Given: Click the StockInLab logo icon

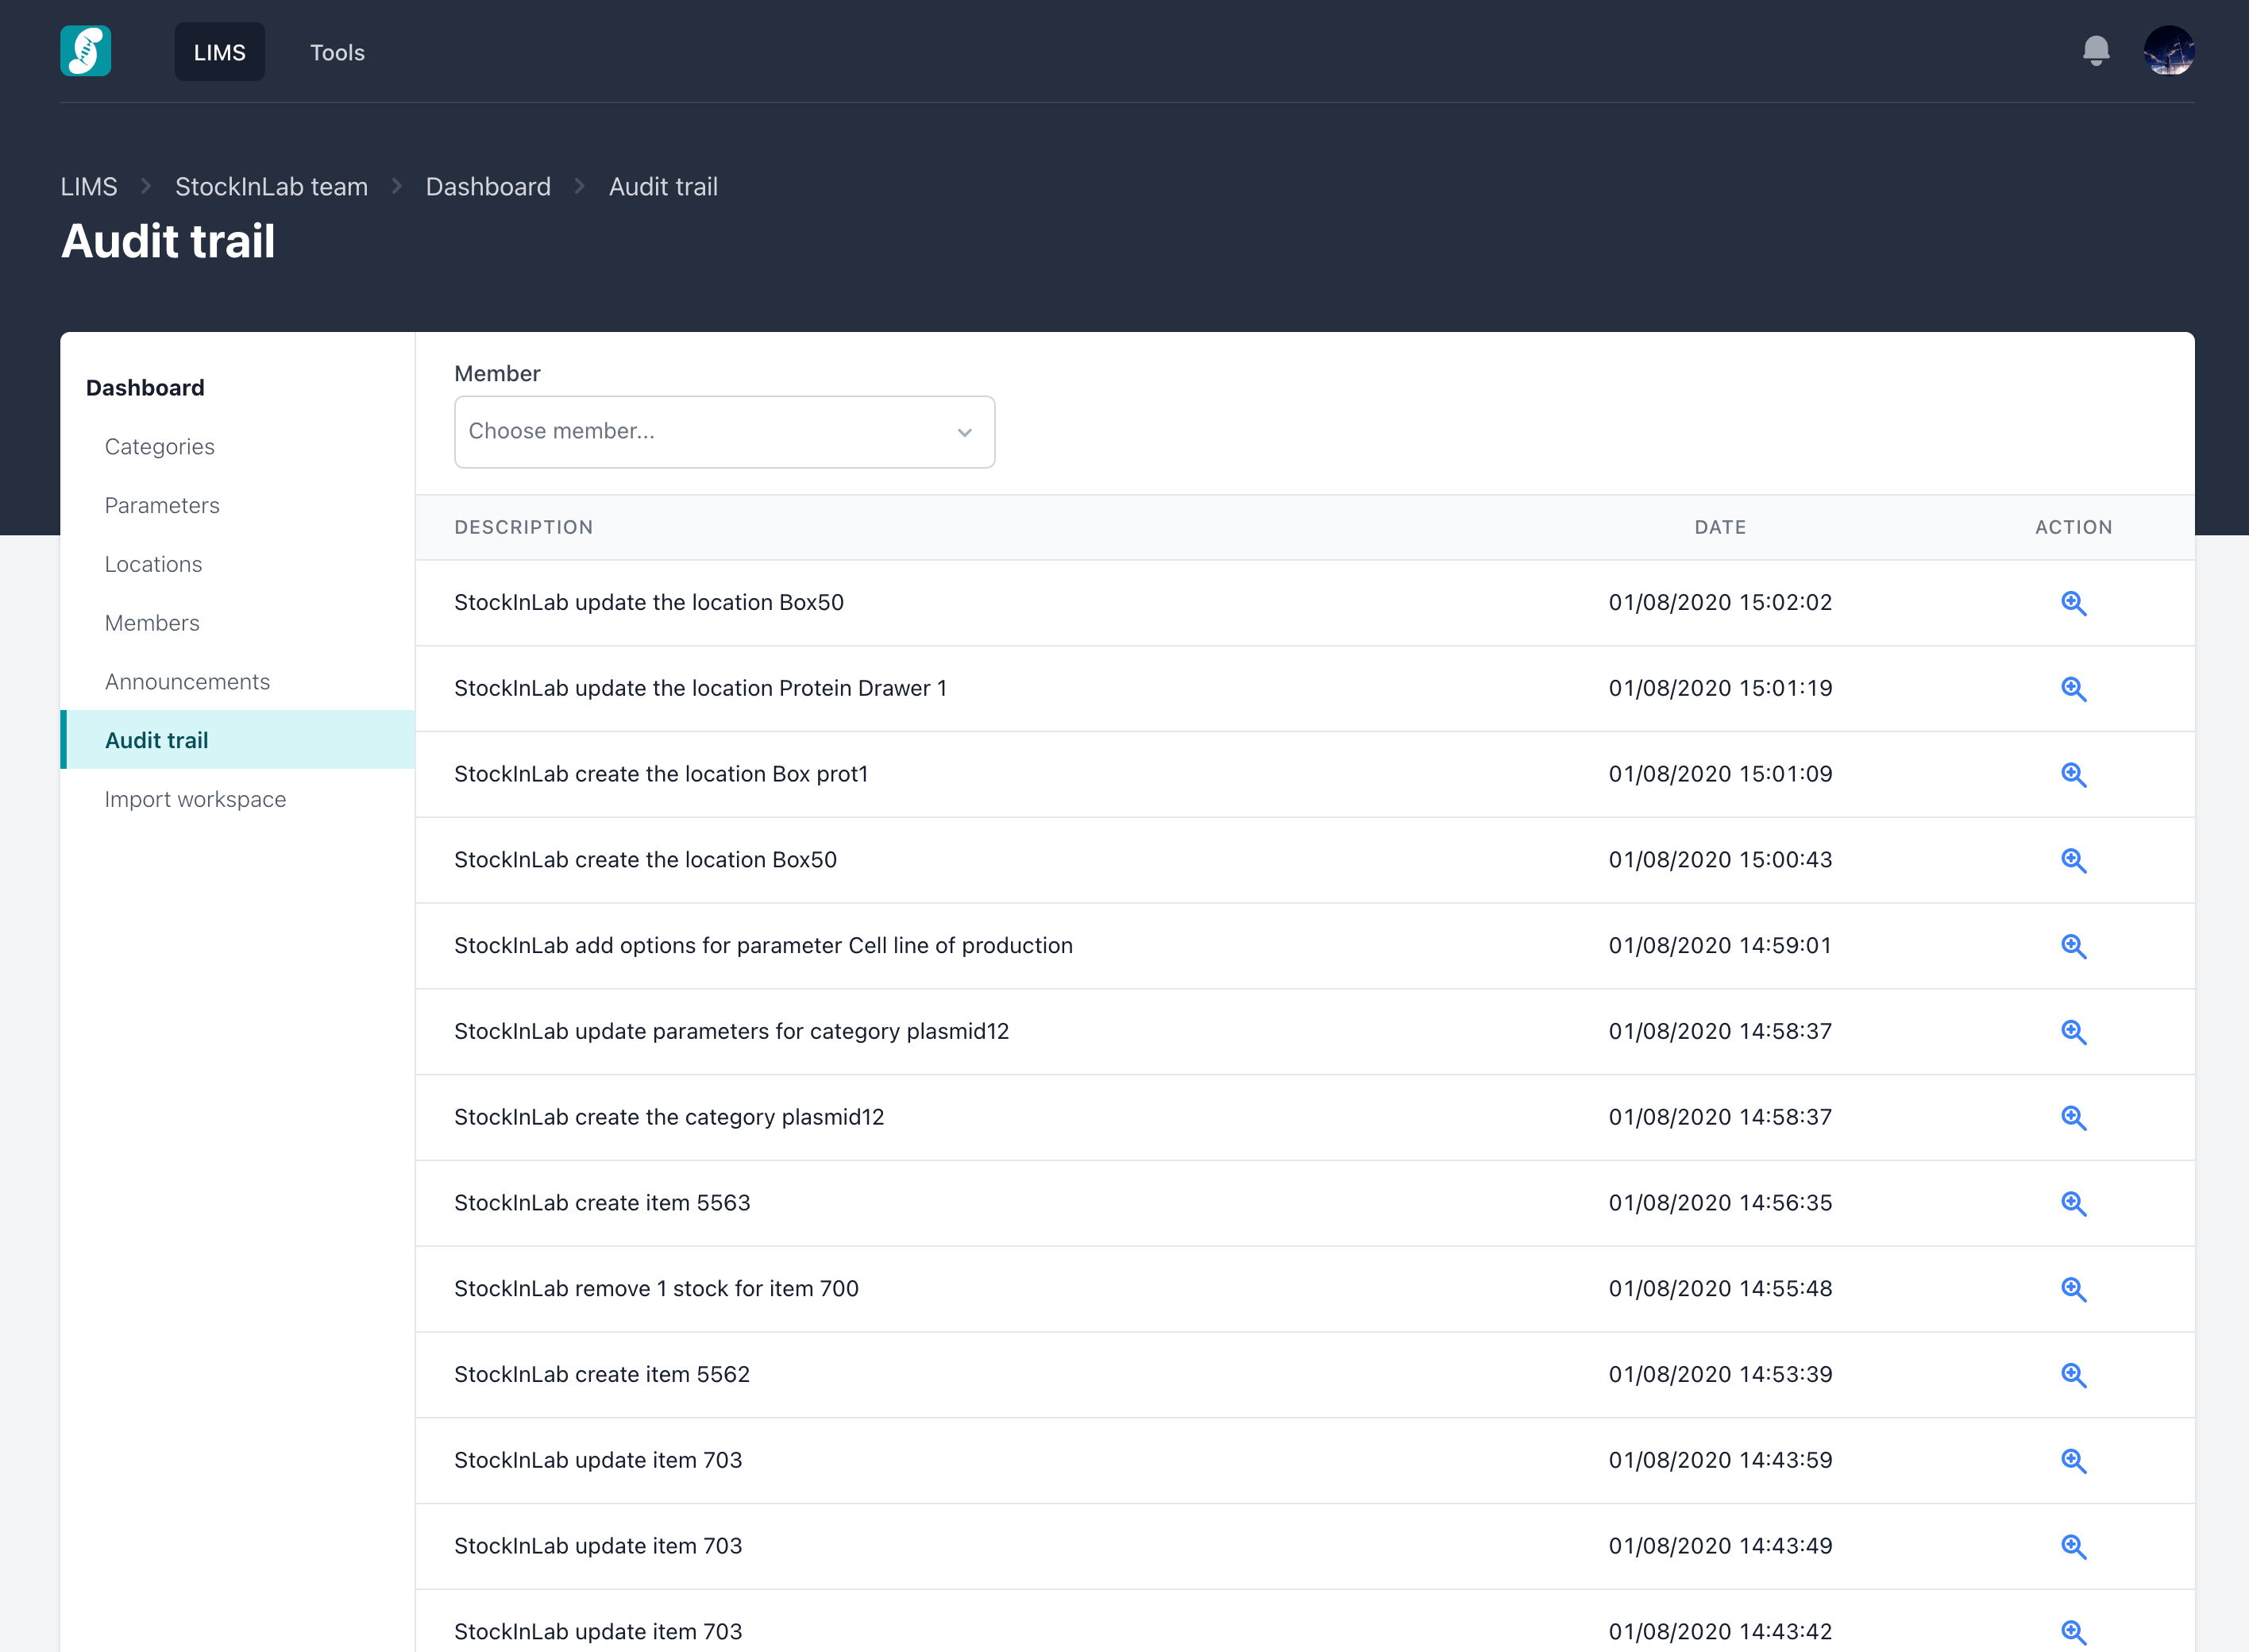Looking at the screenshot, I should click(x=85, y=51).
